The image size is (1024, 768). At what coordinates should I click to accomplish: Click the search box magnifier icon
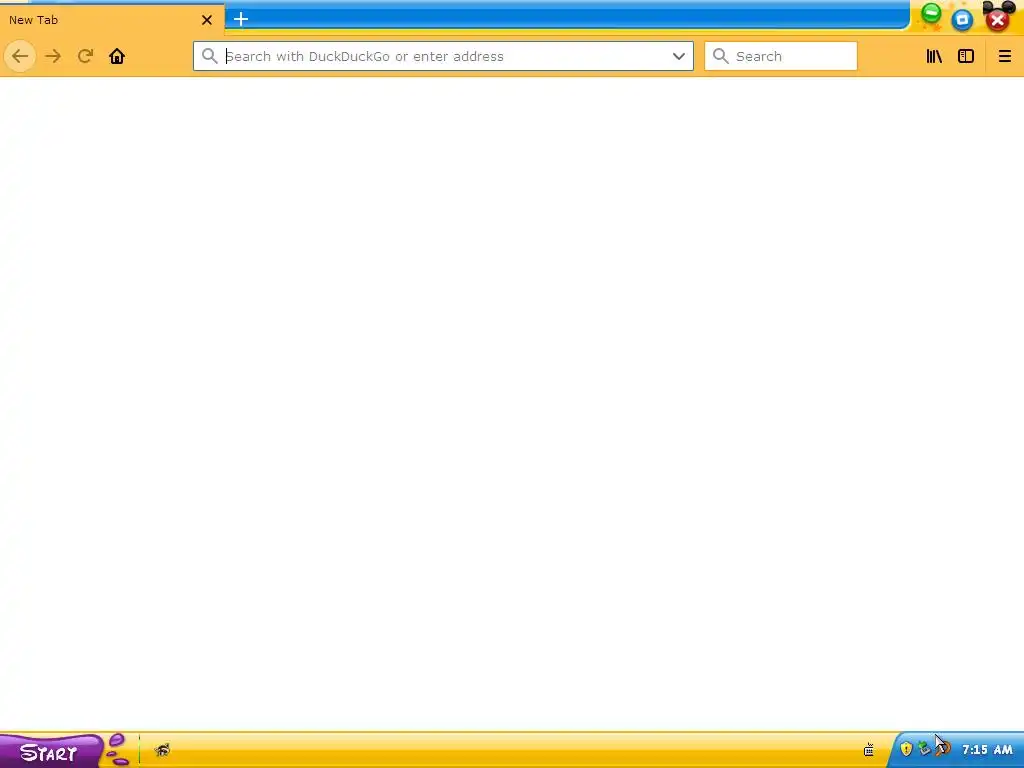[720, 56]
